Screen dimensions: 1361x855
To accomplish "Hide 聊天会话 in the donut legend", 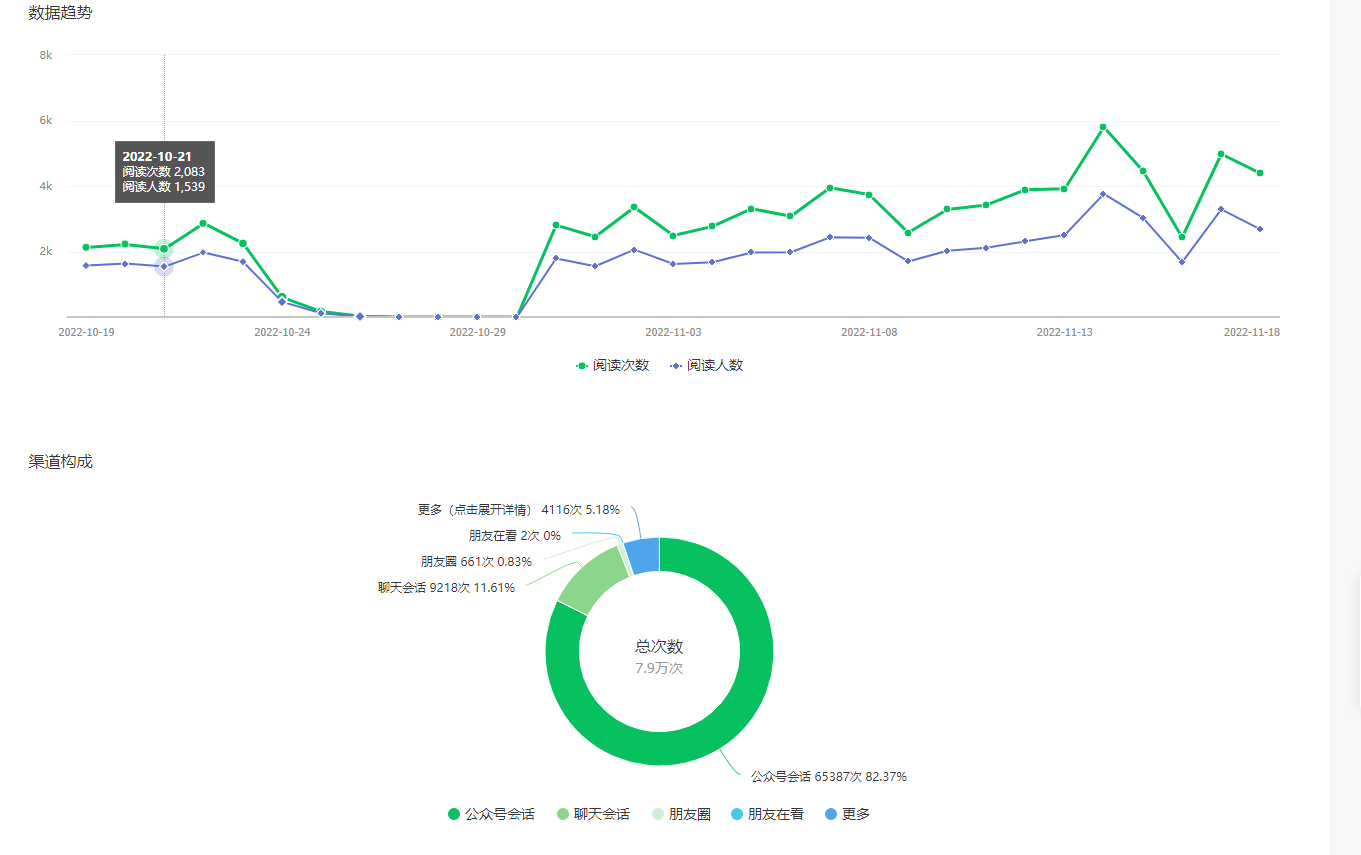I will click(x=592, y=814).
